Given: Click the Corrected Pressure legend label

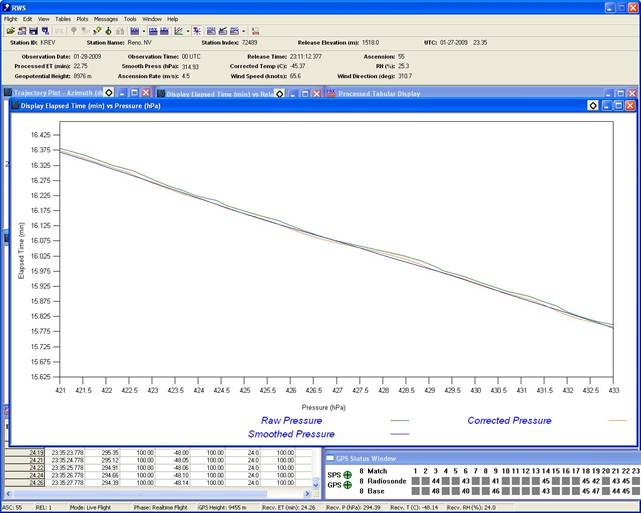Looking at the screenshot, I should 509,421.
